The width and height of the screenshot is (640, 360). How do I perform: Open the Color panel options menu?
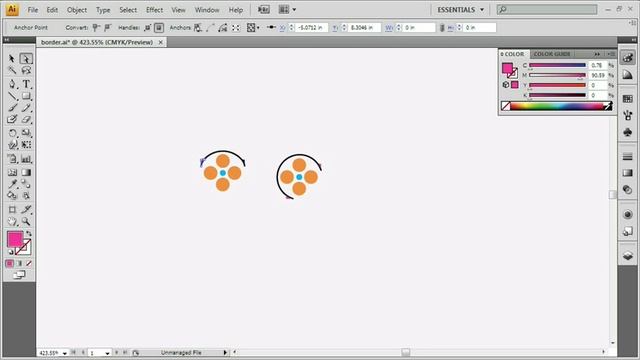611,54
